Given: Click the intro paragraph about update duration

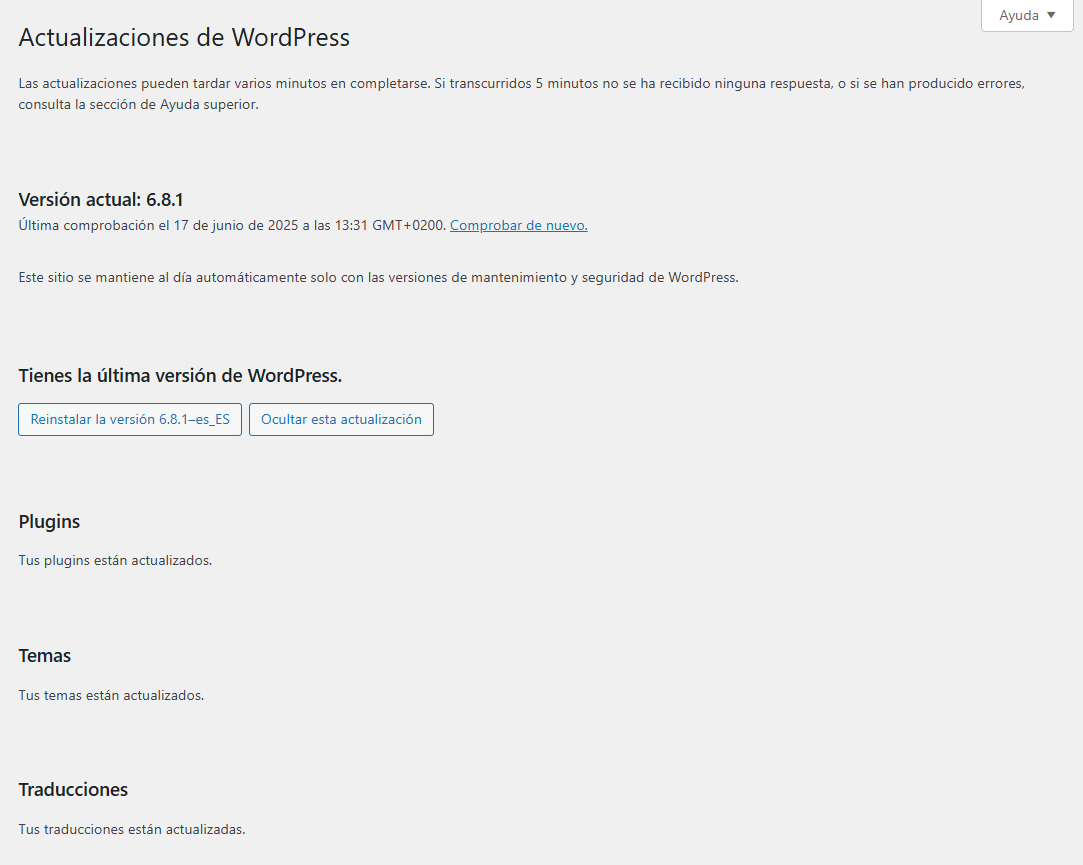Looking at the screenshot, I should click(521, 94).
